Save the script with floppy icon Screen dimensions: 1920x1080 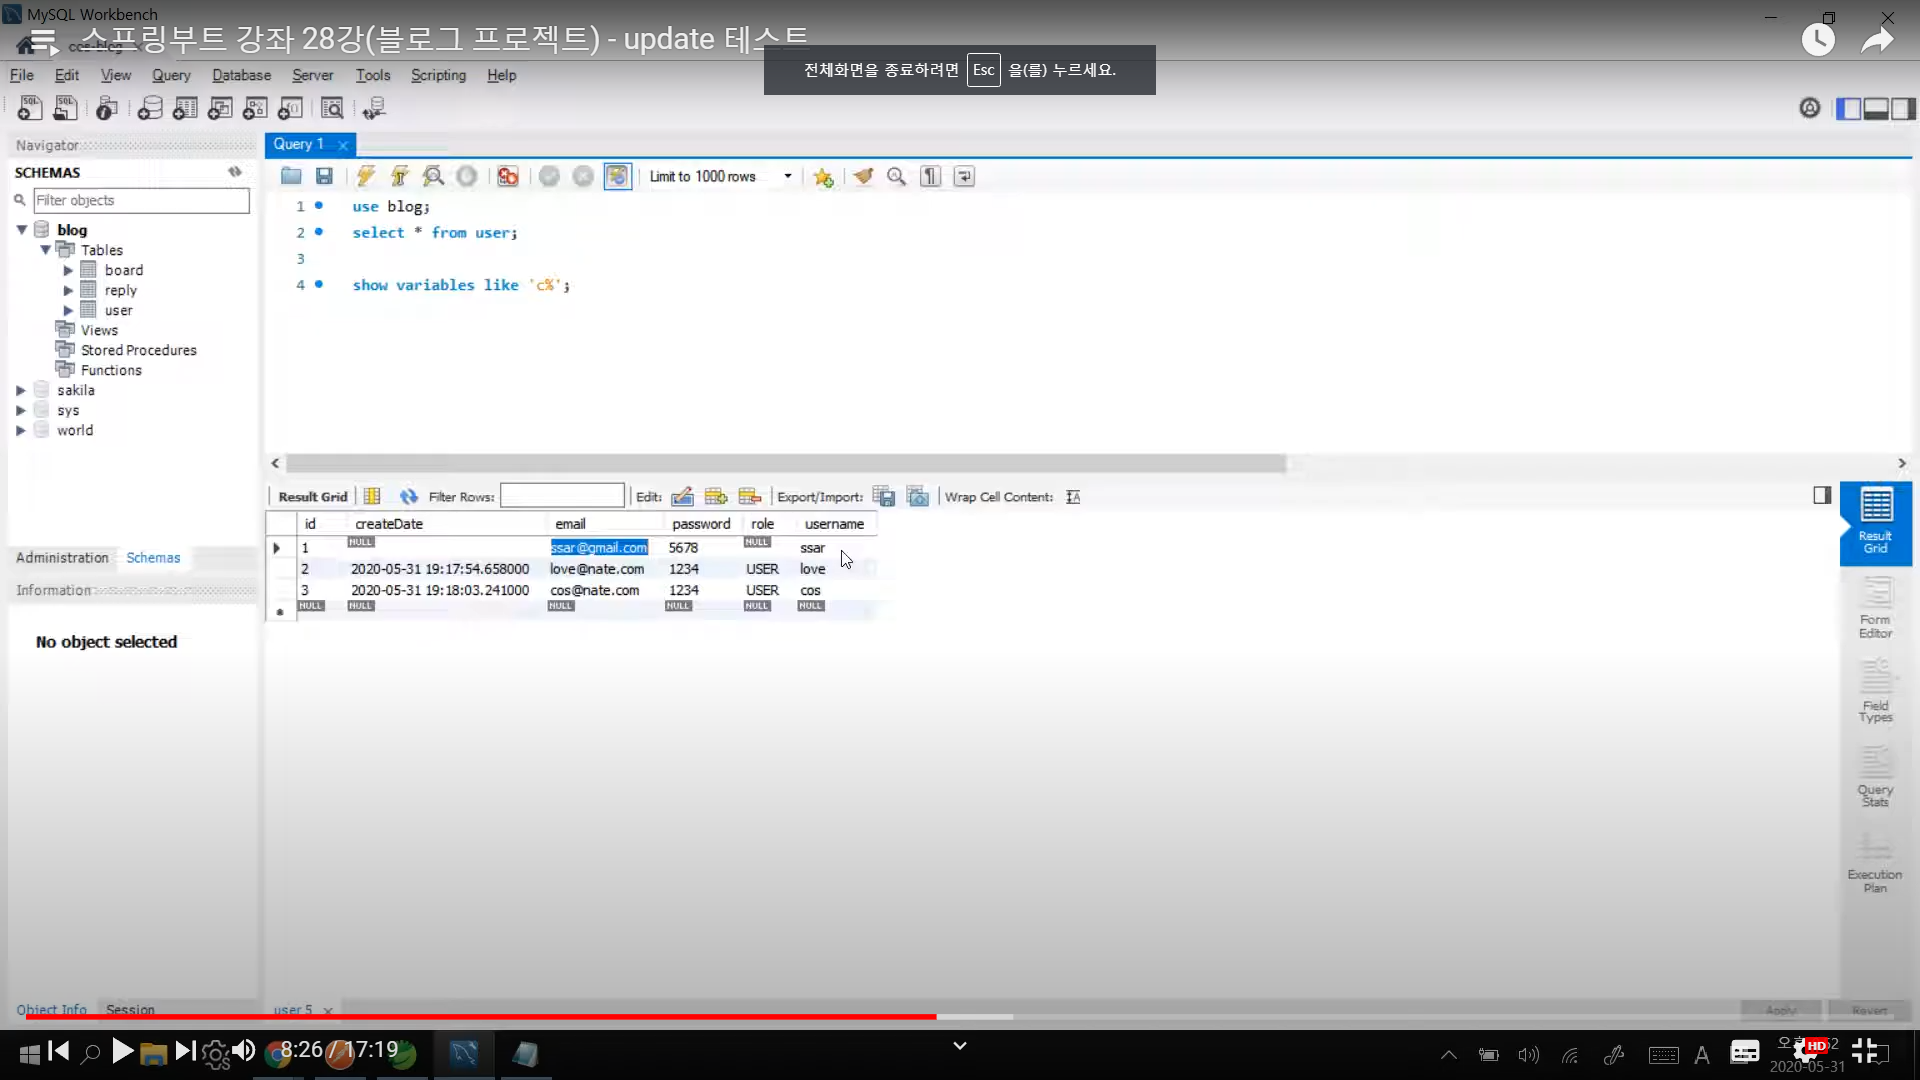(324, 177)
